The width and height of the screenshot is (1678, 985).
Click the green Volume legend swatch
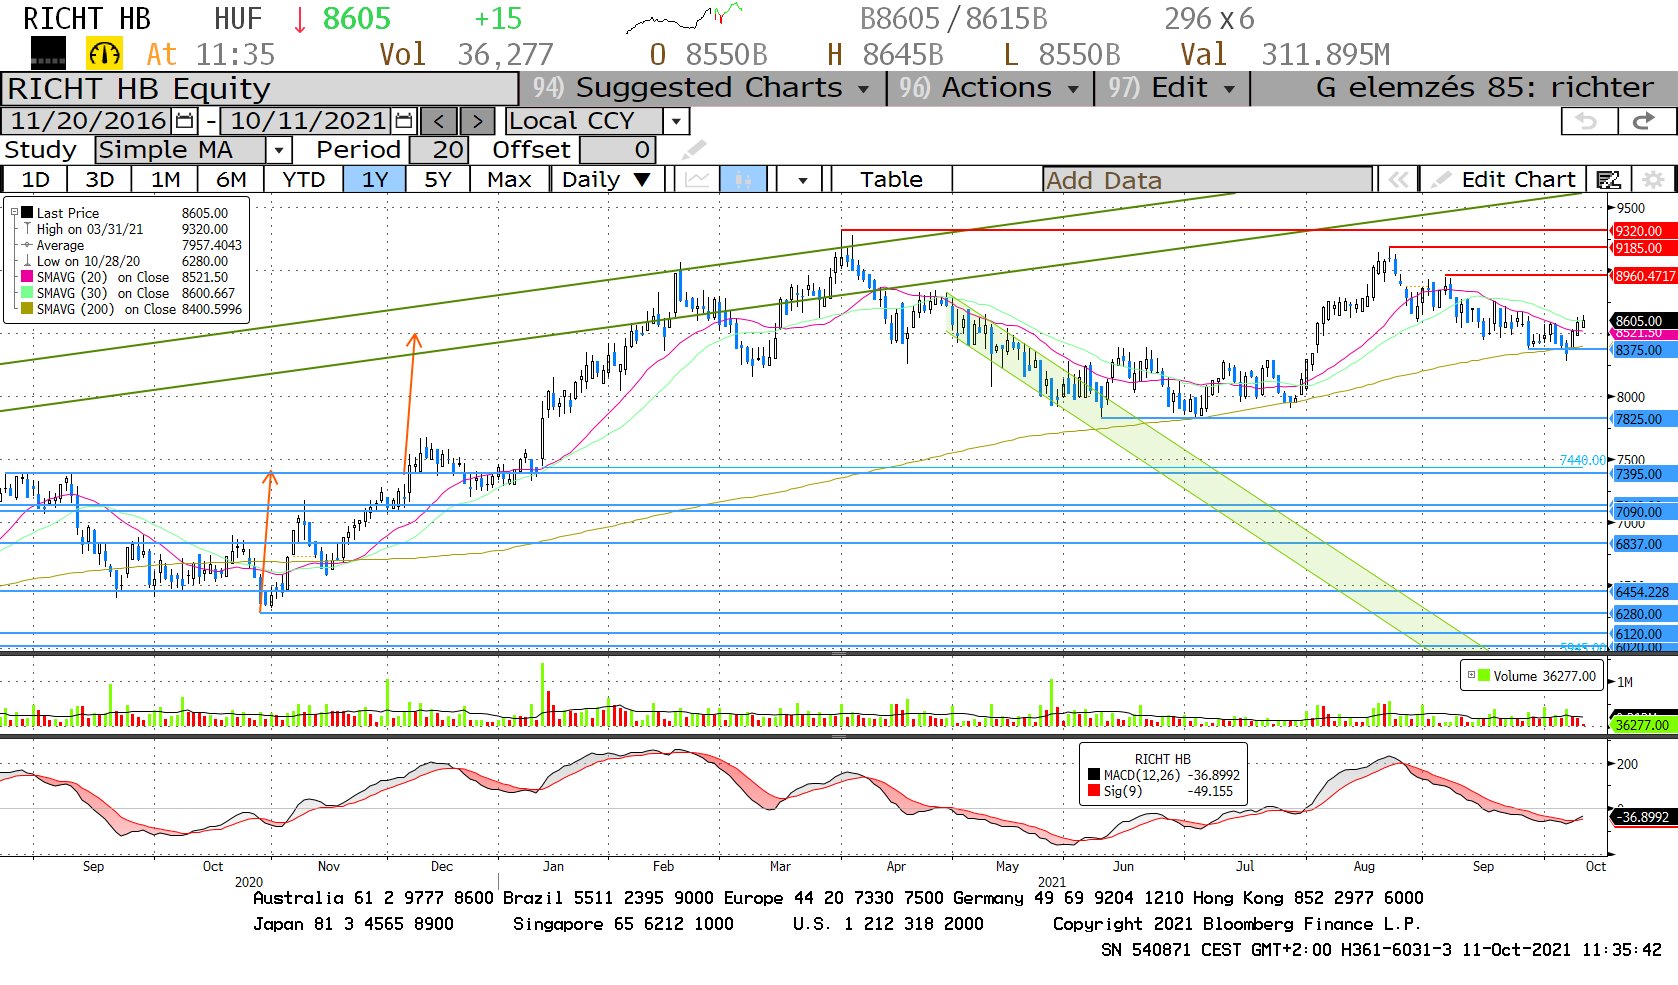click(x=1484, y=675)
